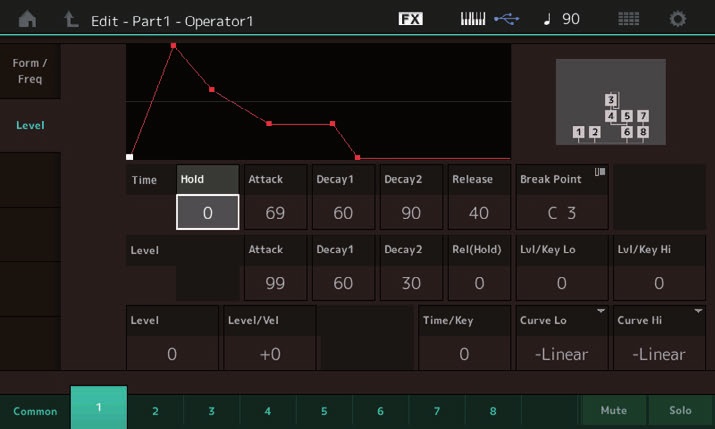The height and width of the screenshot is (429, 715).
Task: Select operator 8 in the algorithm diagram
Action: point(643,132)
